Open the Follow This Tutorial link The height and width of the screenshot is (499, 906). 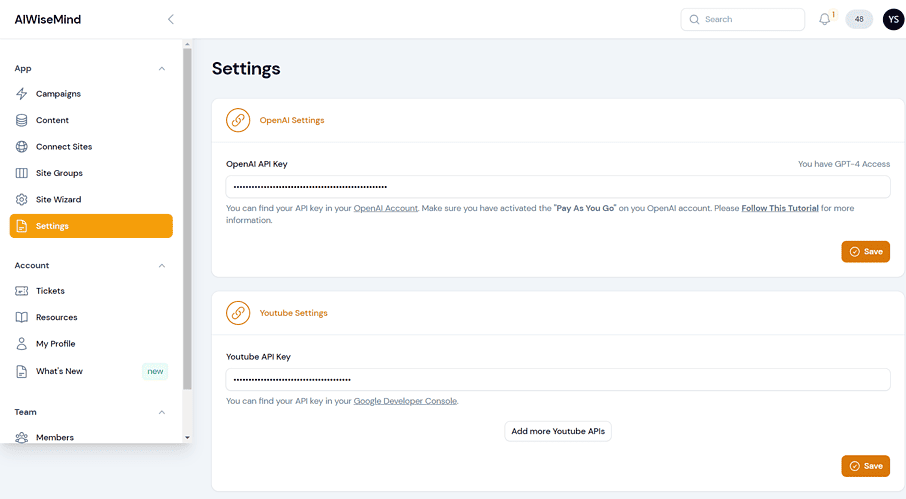779,208
